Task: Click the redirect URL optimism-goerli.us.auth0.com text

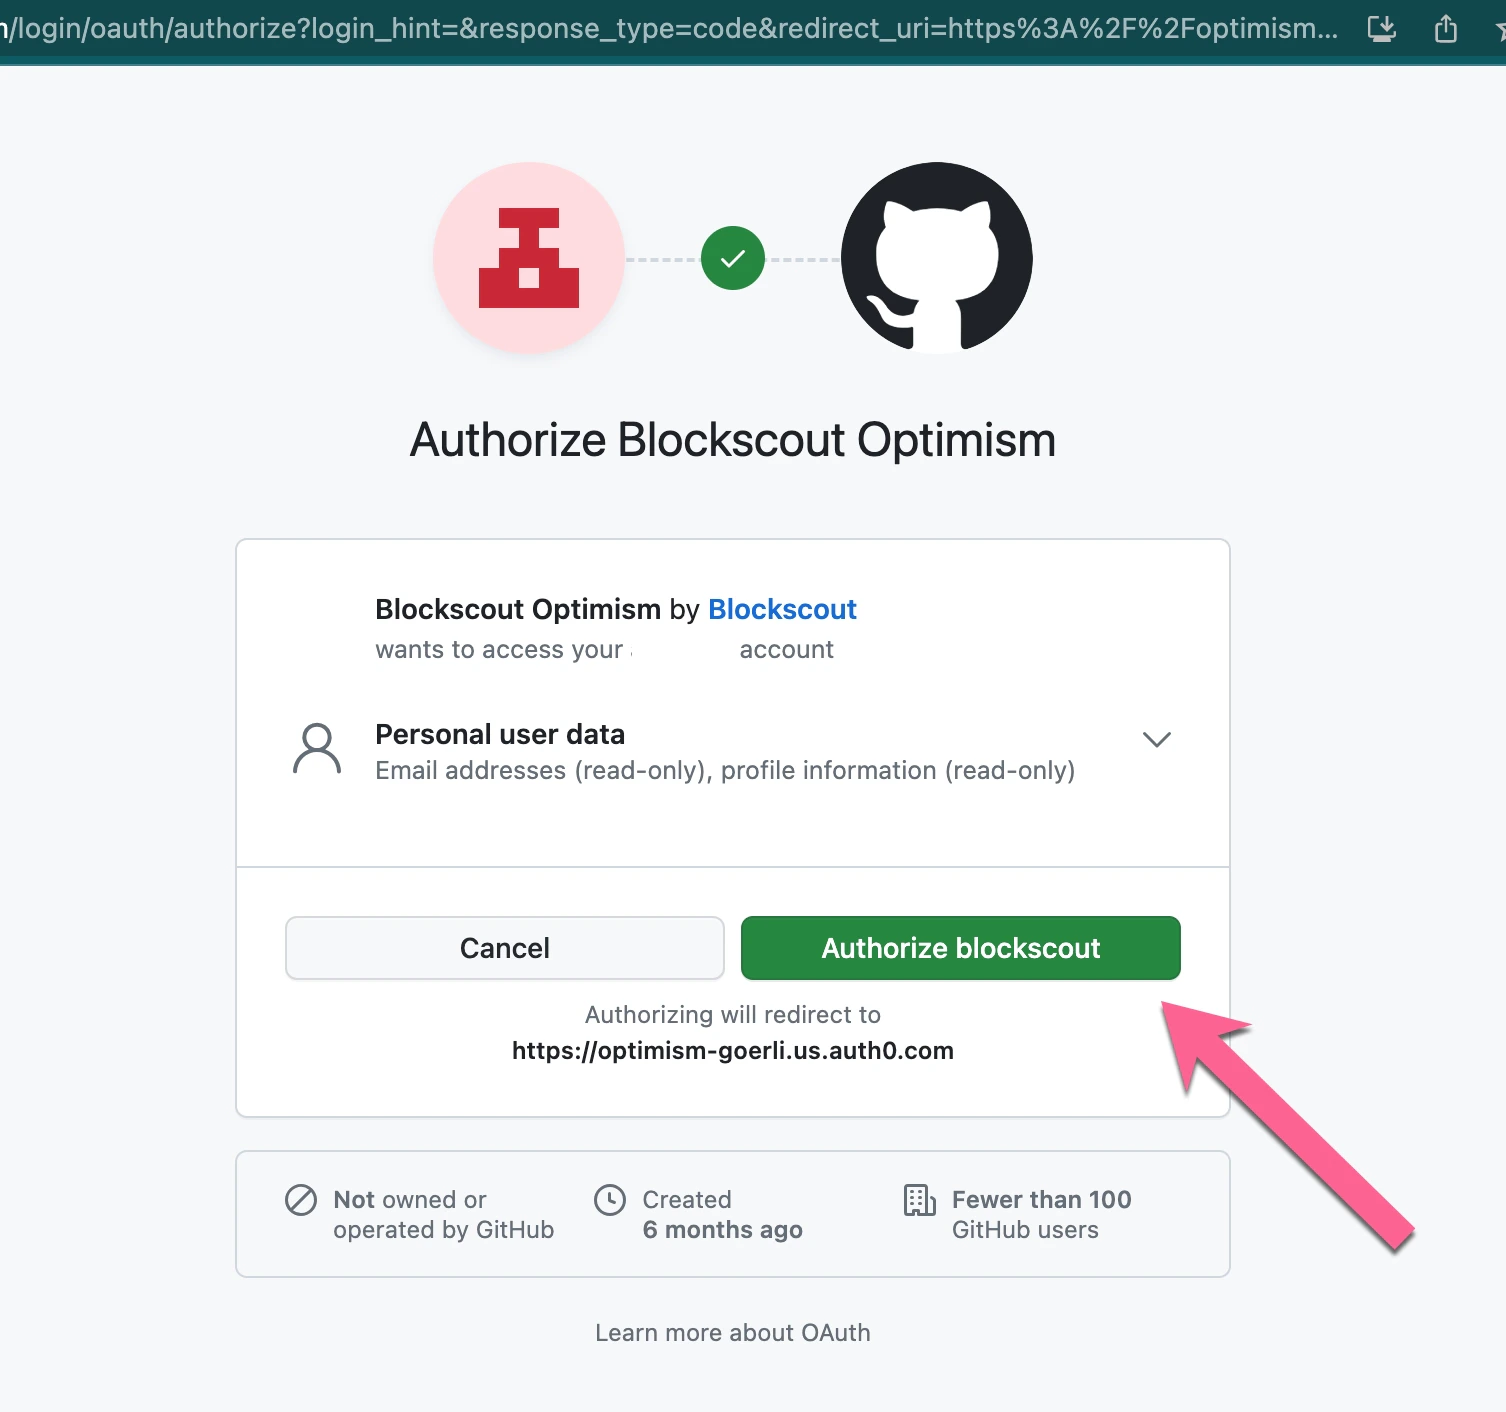Action: click(733, 1051)
